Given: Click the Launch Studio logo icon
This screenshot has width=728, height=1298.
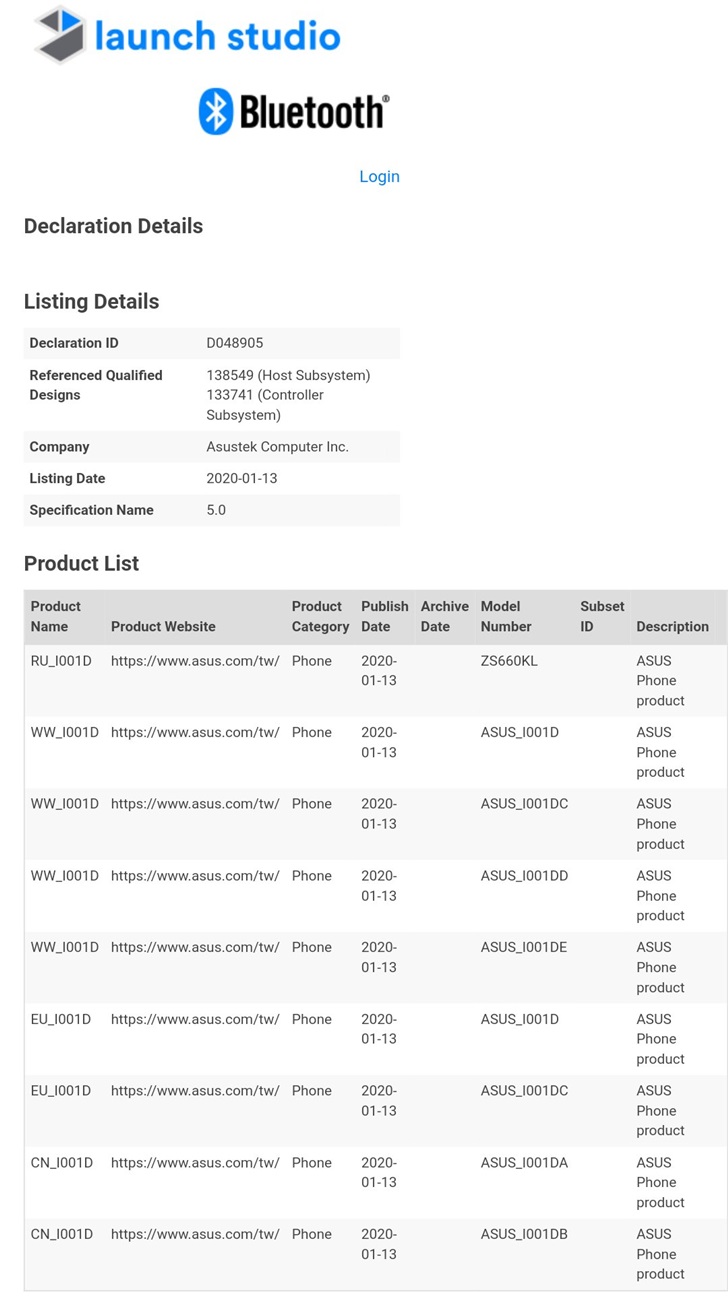Looking at the screenshot, I should (x=60, y=34).
